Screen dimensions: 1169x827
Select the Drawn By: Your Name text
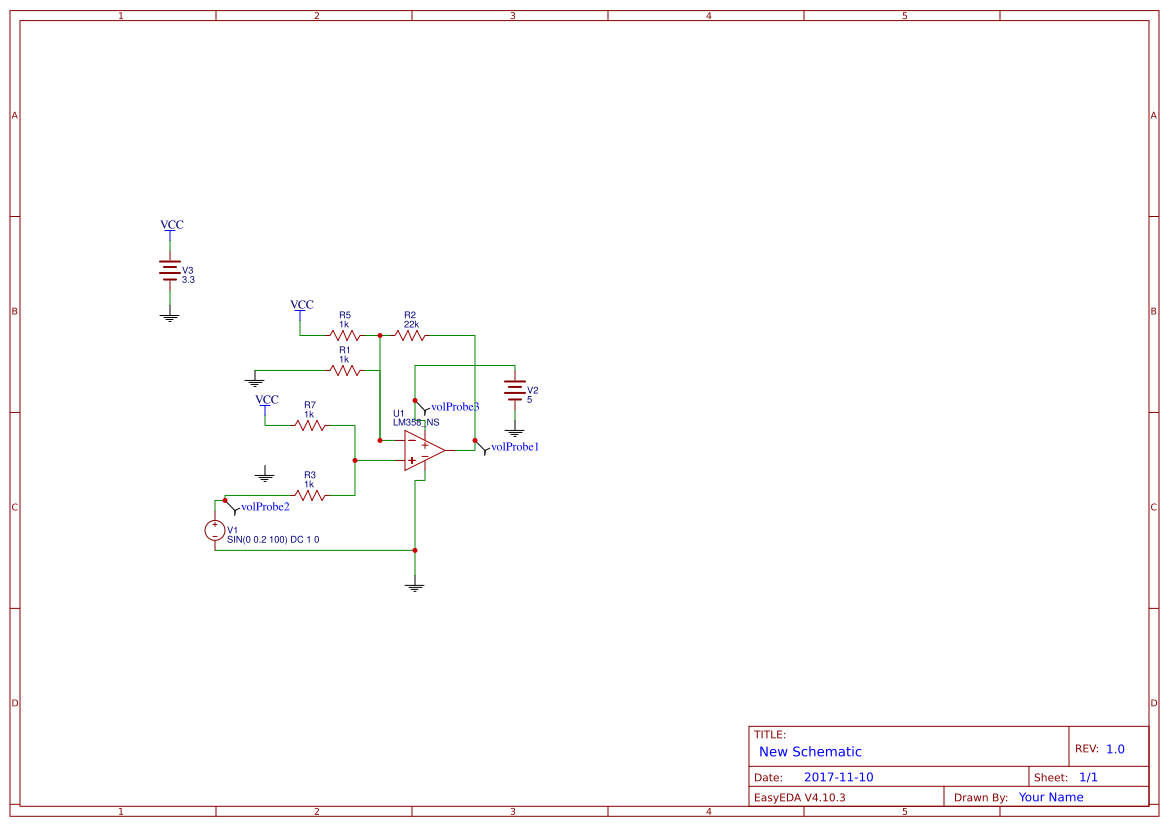pyautogui.click(x=1049, y=797)
